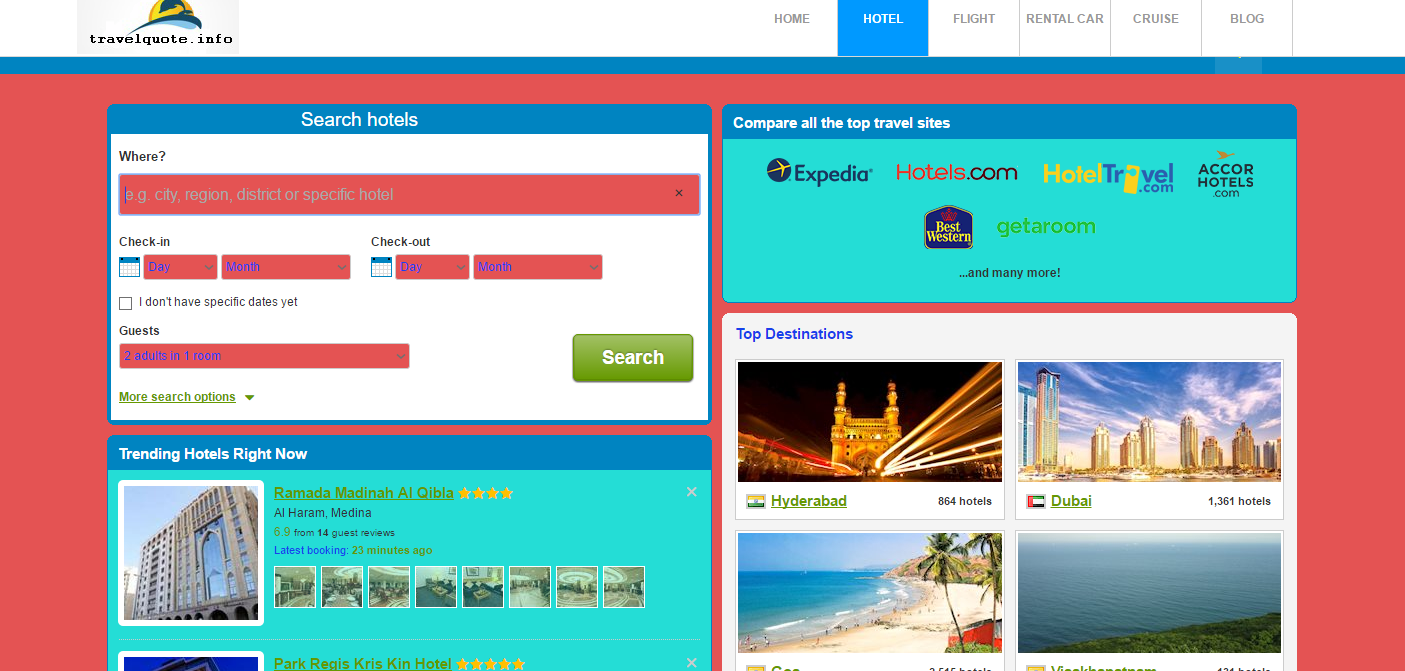Image resolution: width=1405 pixels, height=671 pixels.
Task: Open the check-out Month dropdown
Action: pyautogui.click(x=537, y=266)
